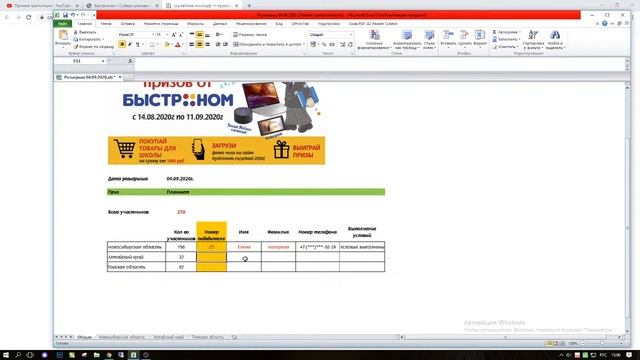Screen dimensions: 640x360
Task: Apply the red font color A
Action: click(x=178, y=44)
